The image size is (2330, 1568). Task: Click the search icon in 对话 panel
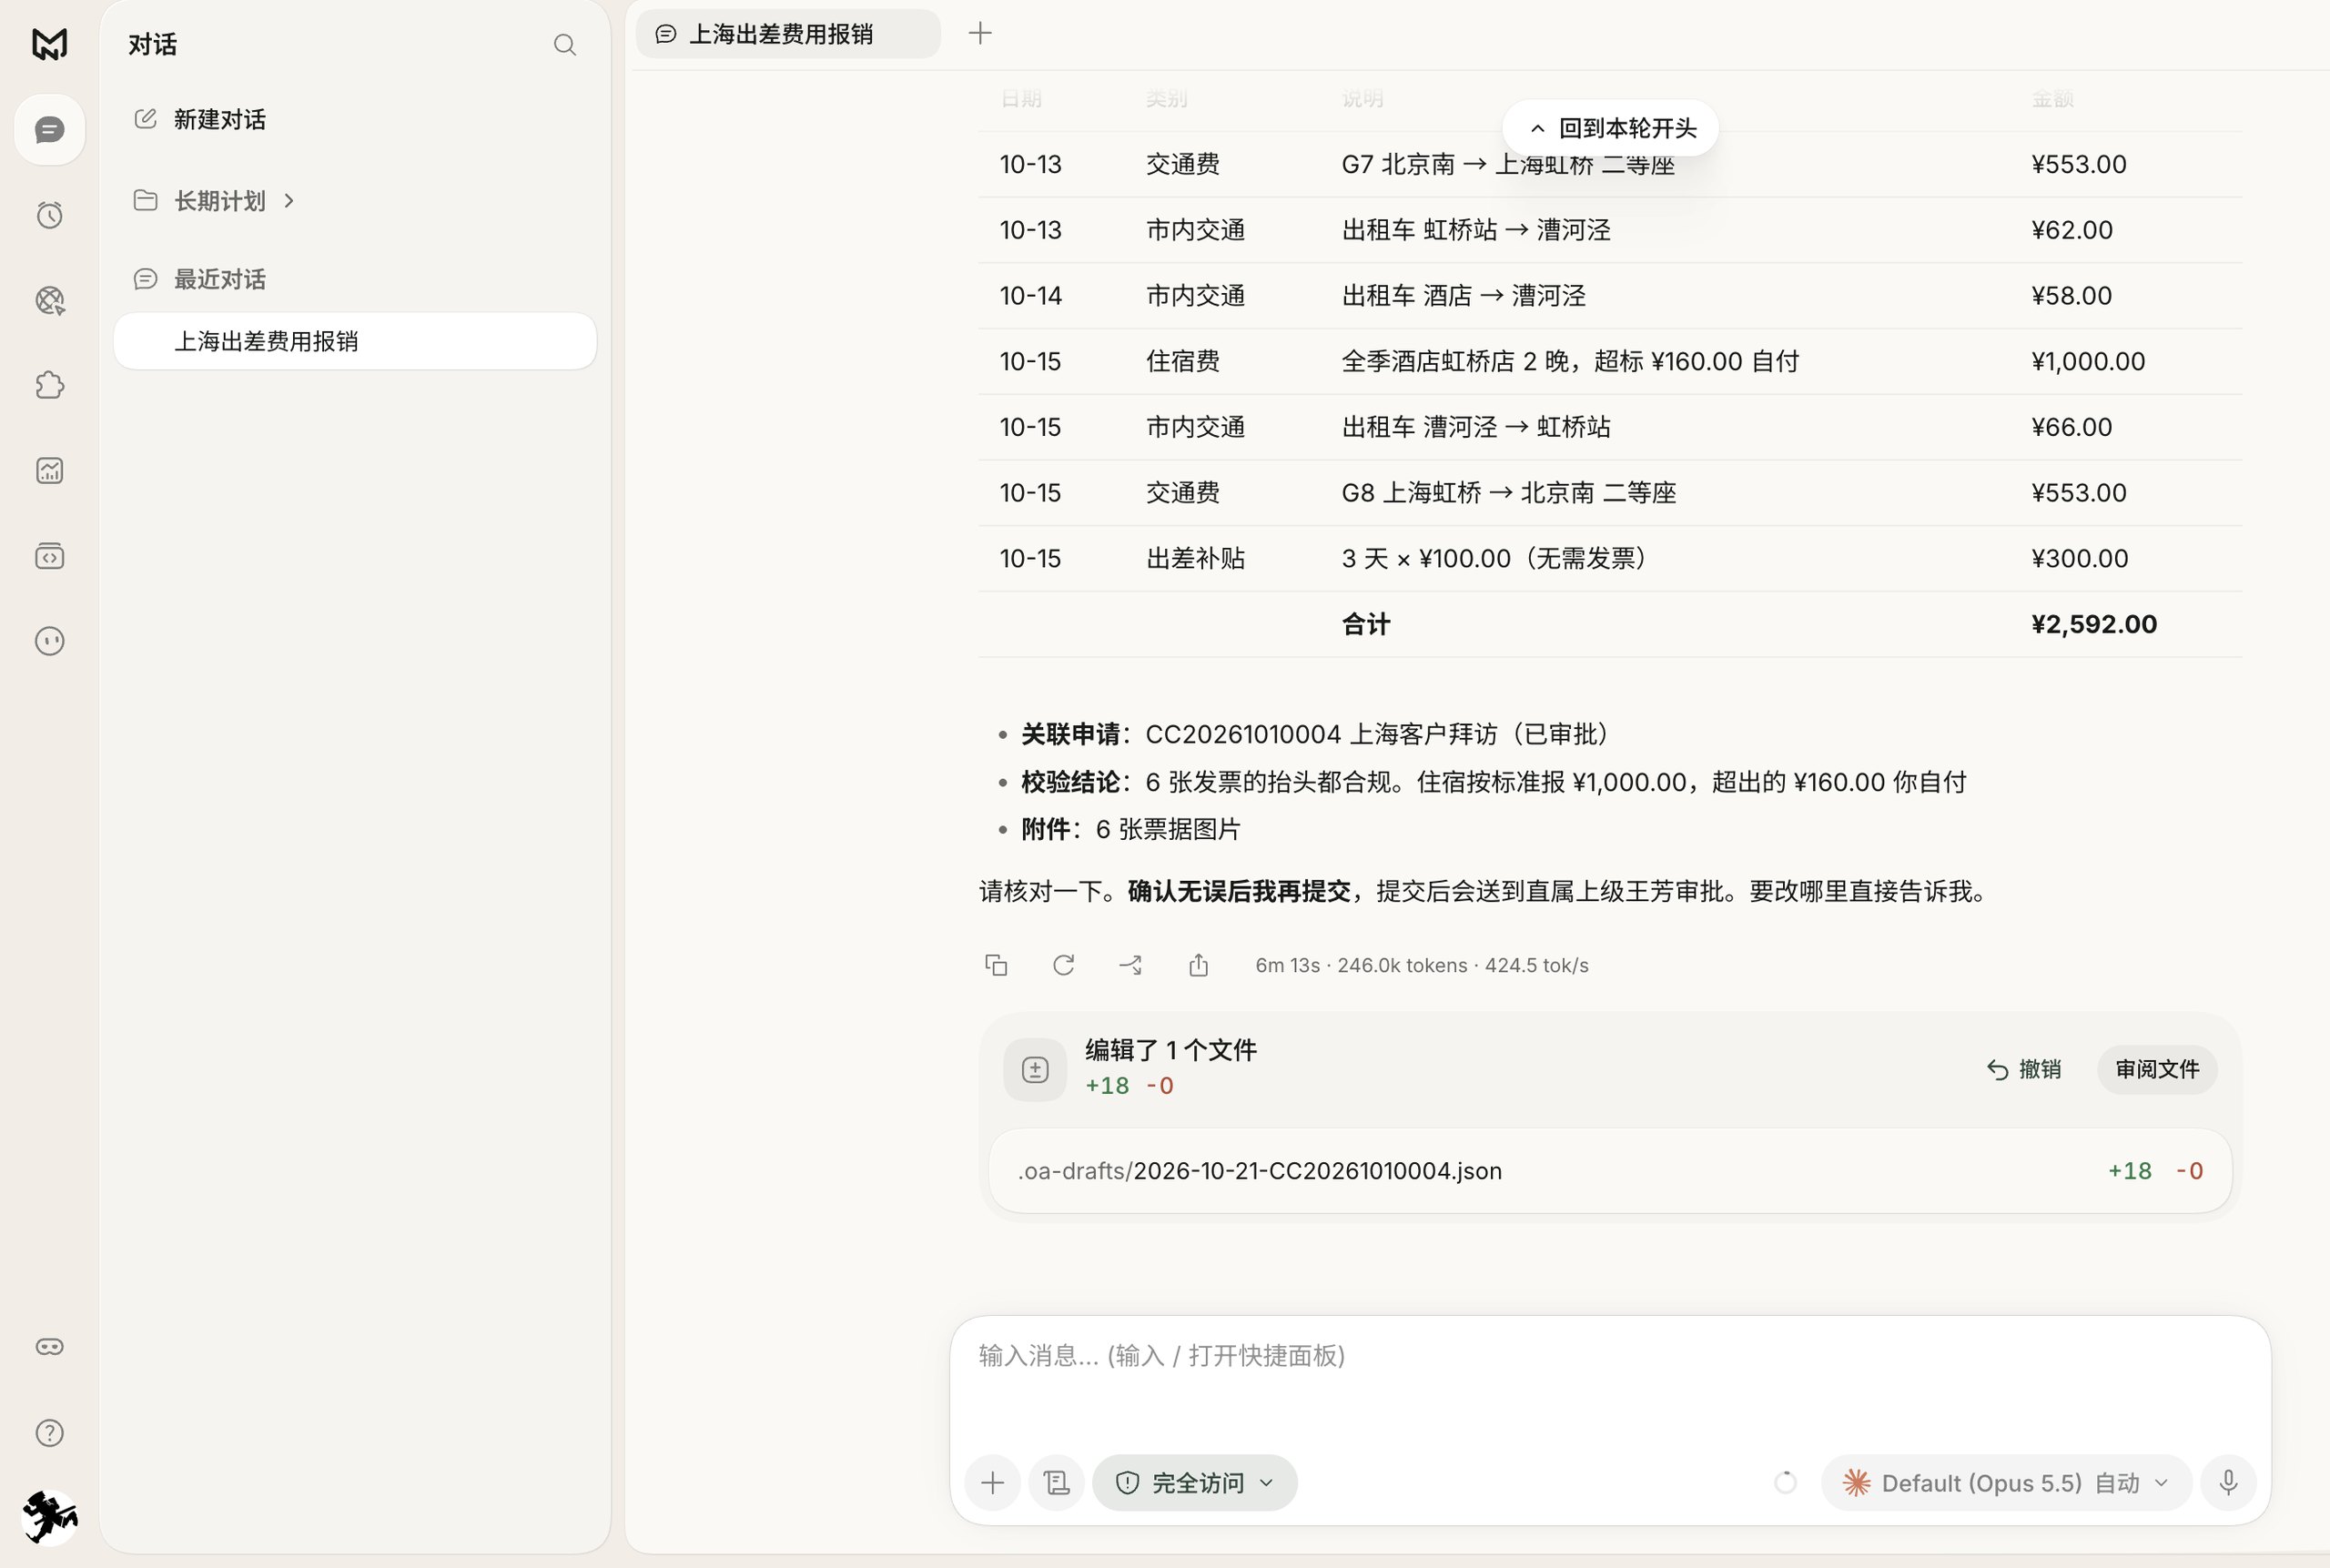[565, 45]
